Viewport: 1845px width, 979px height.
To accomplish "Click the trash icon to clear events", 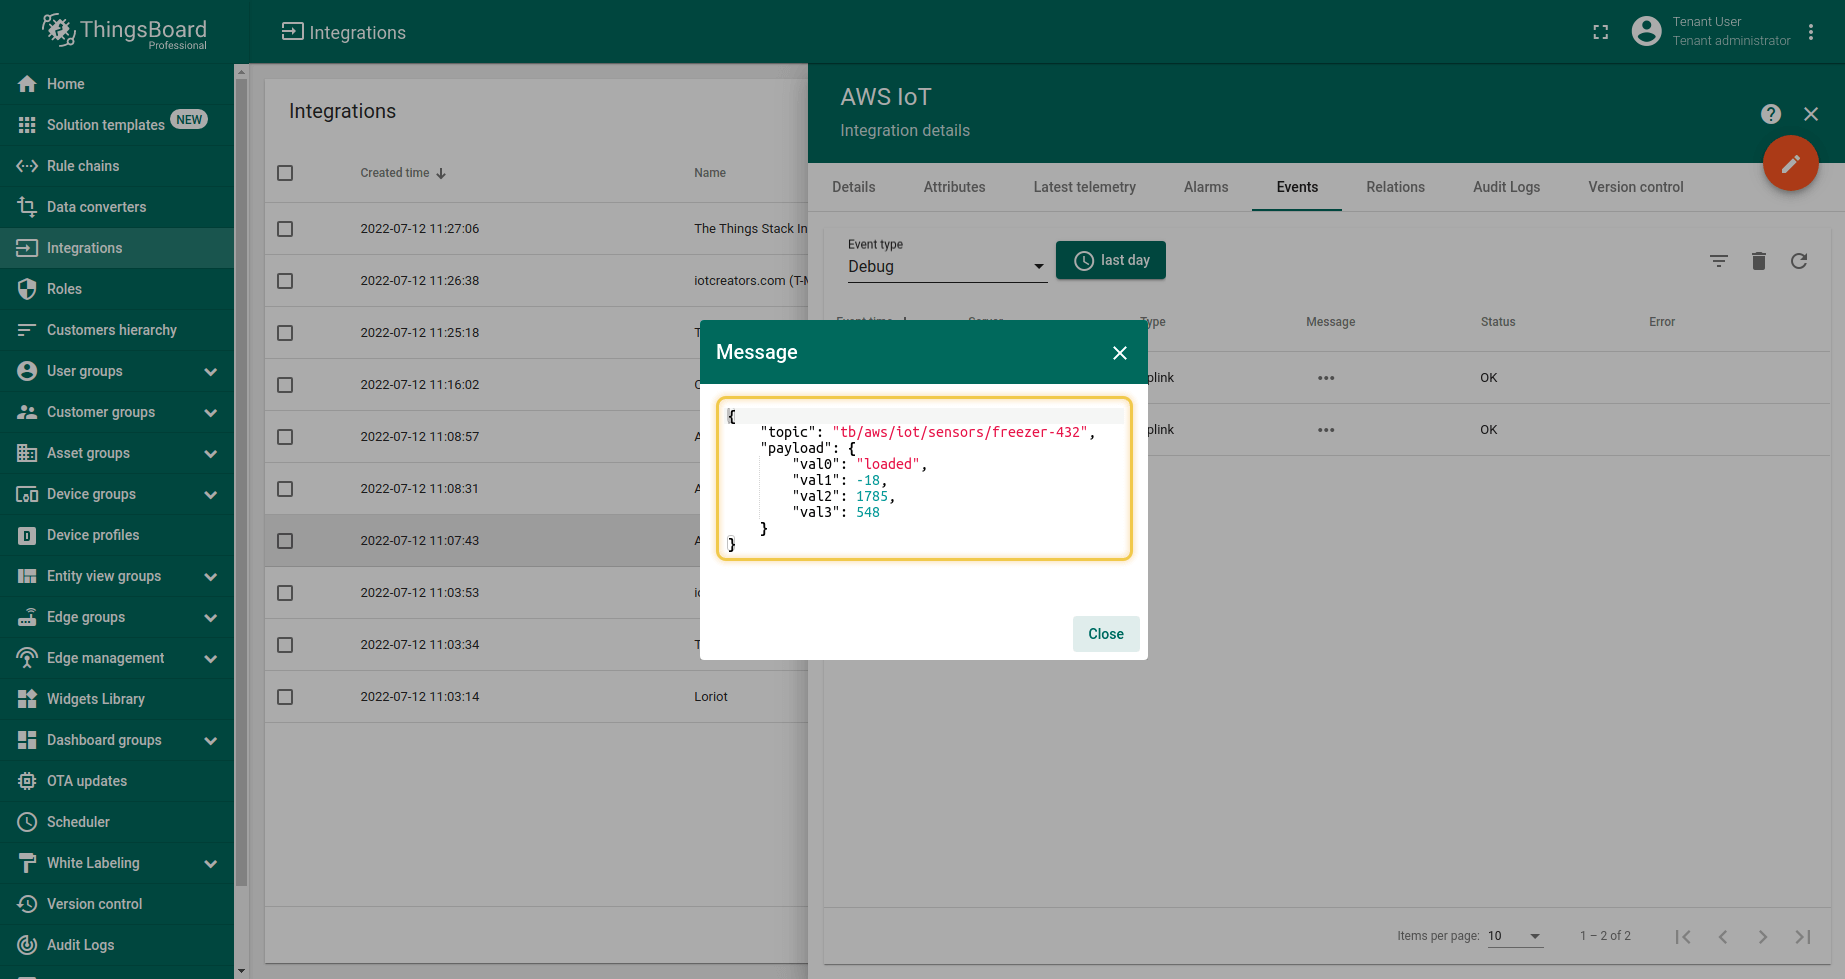I will pyautogui.click(x=1758, y=261).
